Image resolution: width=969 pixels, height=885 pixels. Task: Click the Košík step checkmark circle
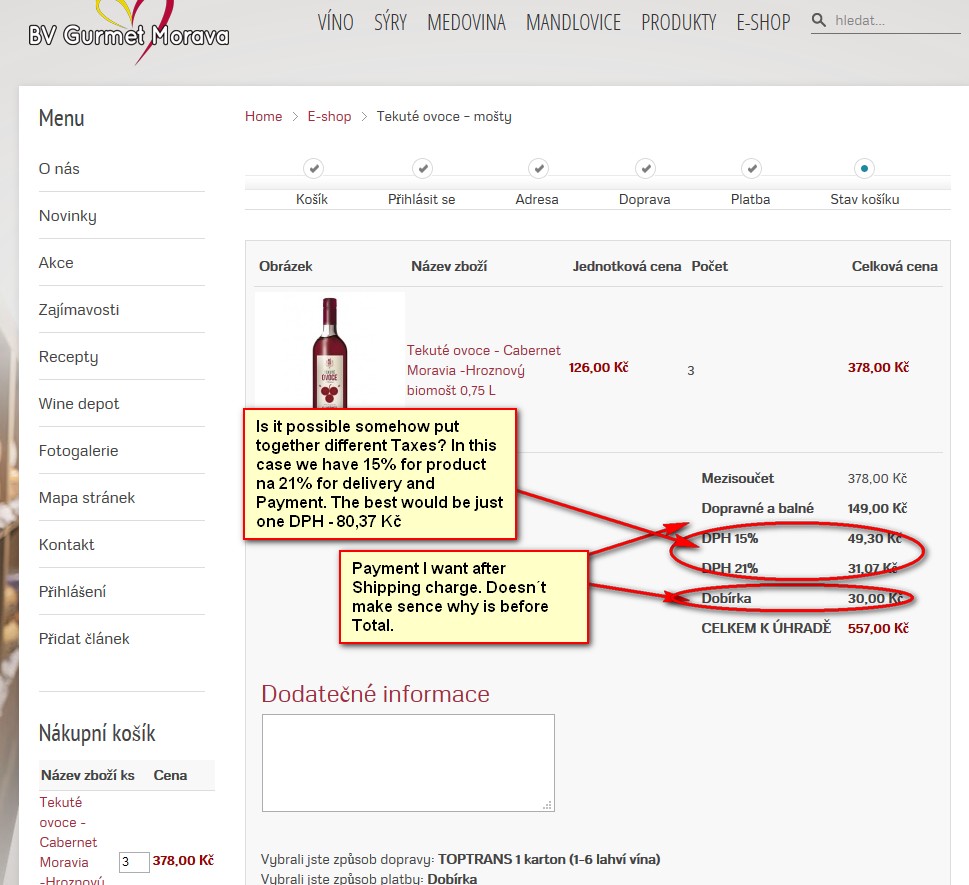coord(314,168)
